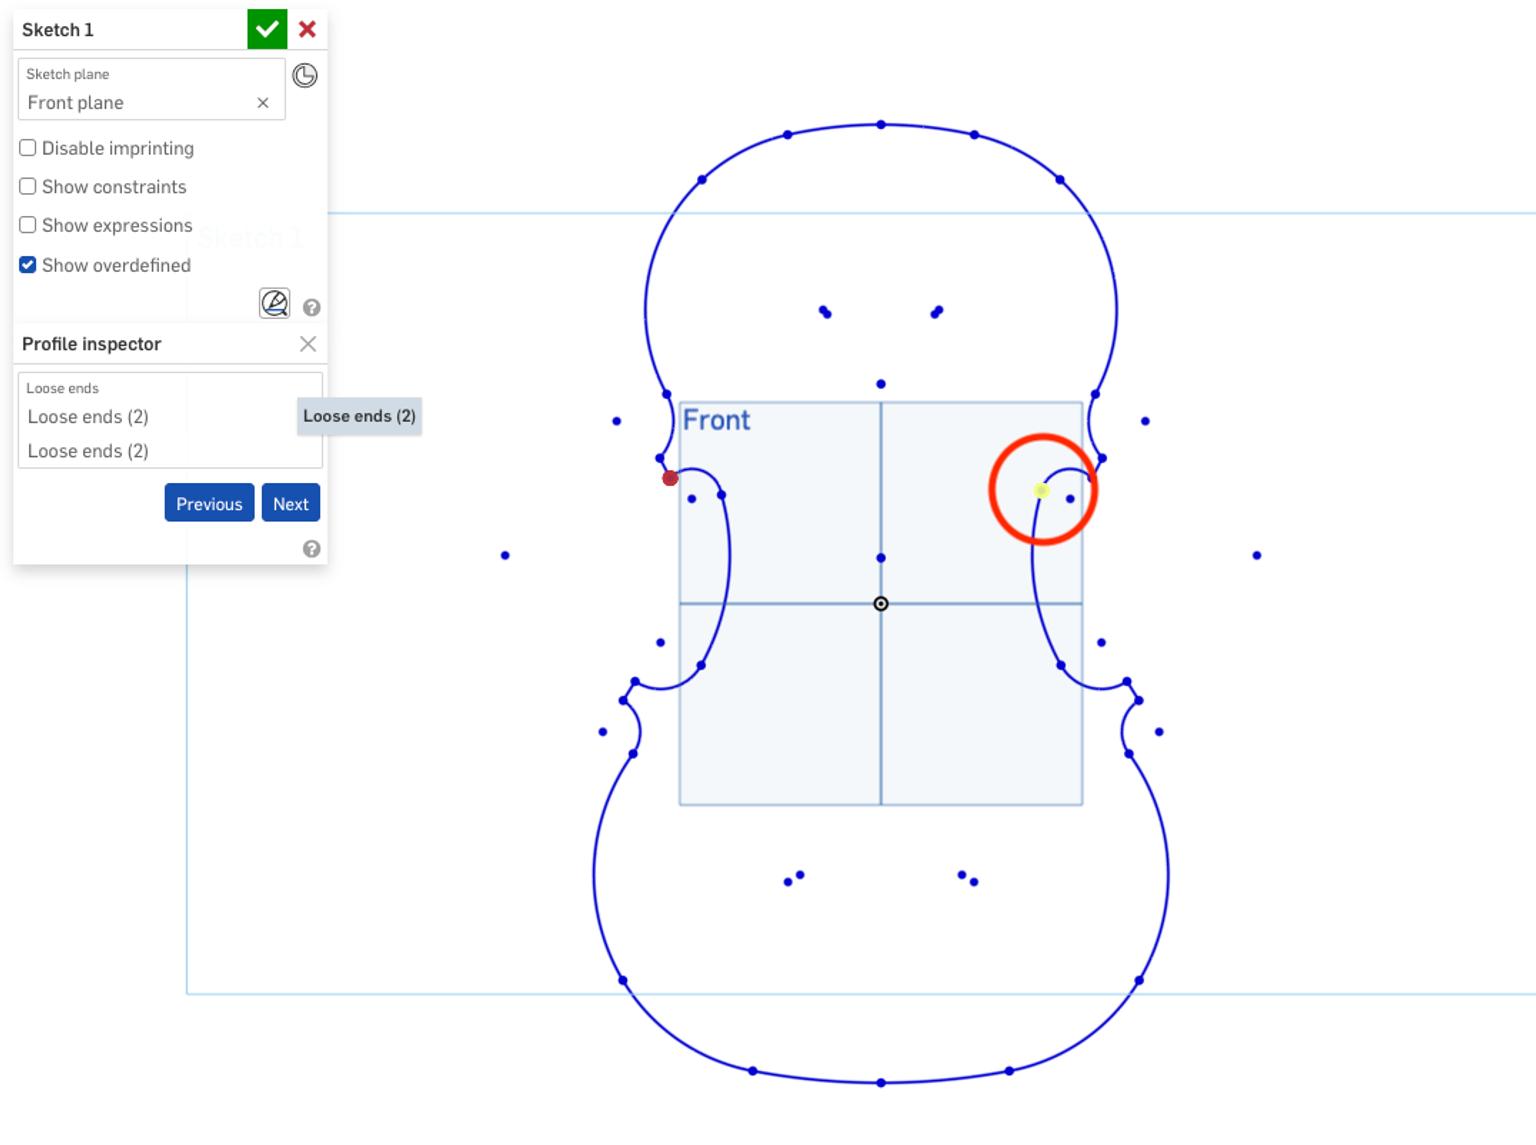Image resolution: width=1536 pixels, height=1145 pixels.
Task: Accept the sketch with the green checkmark
Action: point(266,28)
